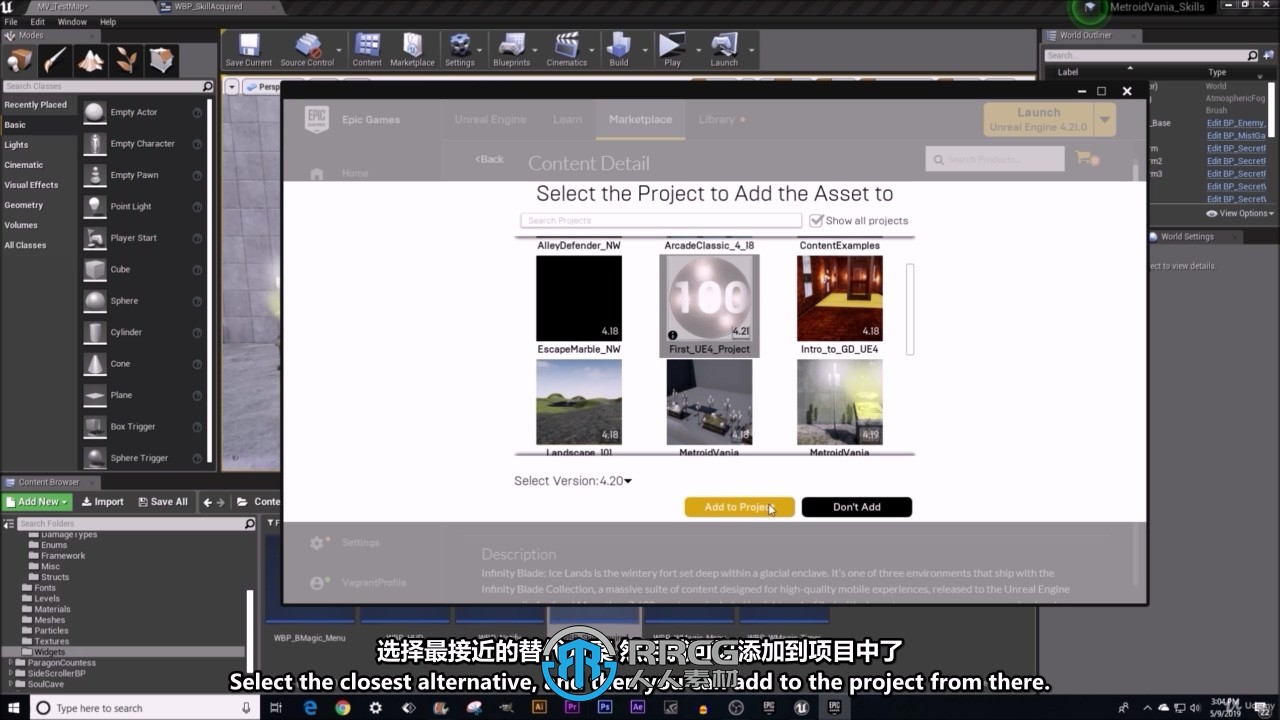Viewport: 1280px width, 720px height.
Task: Click Save Current in the Unreal toolbar
Action: coord(248,50)
